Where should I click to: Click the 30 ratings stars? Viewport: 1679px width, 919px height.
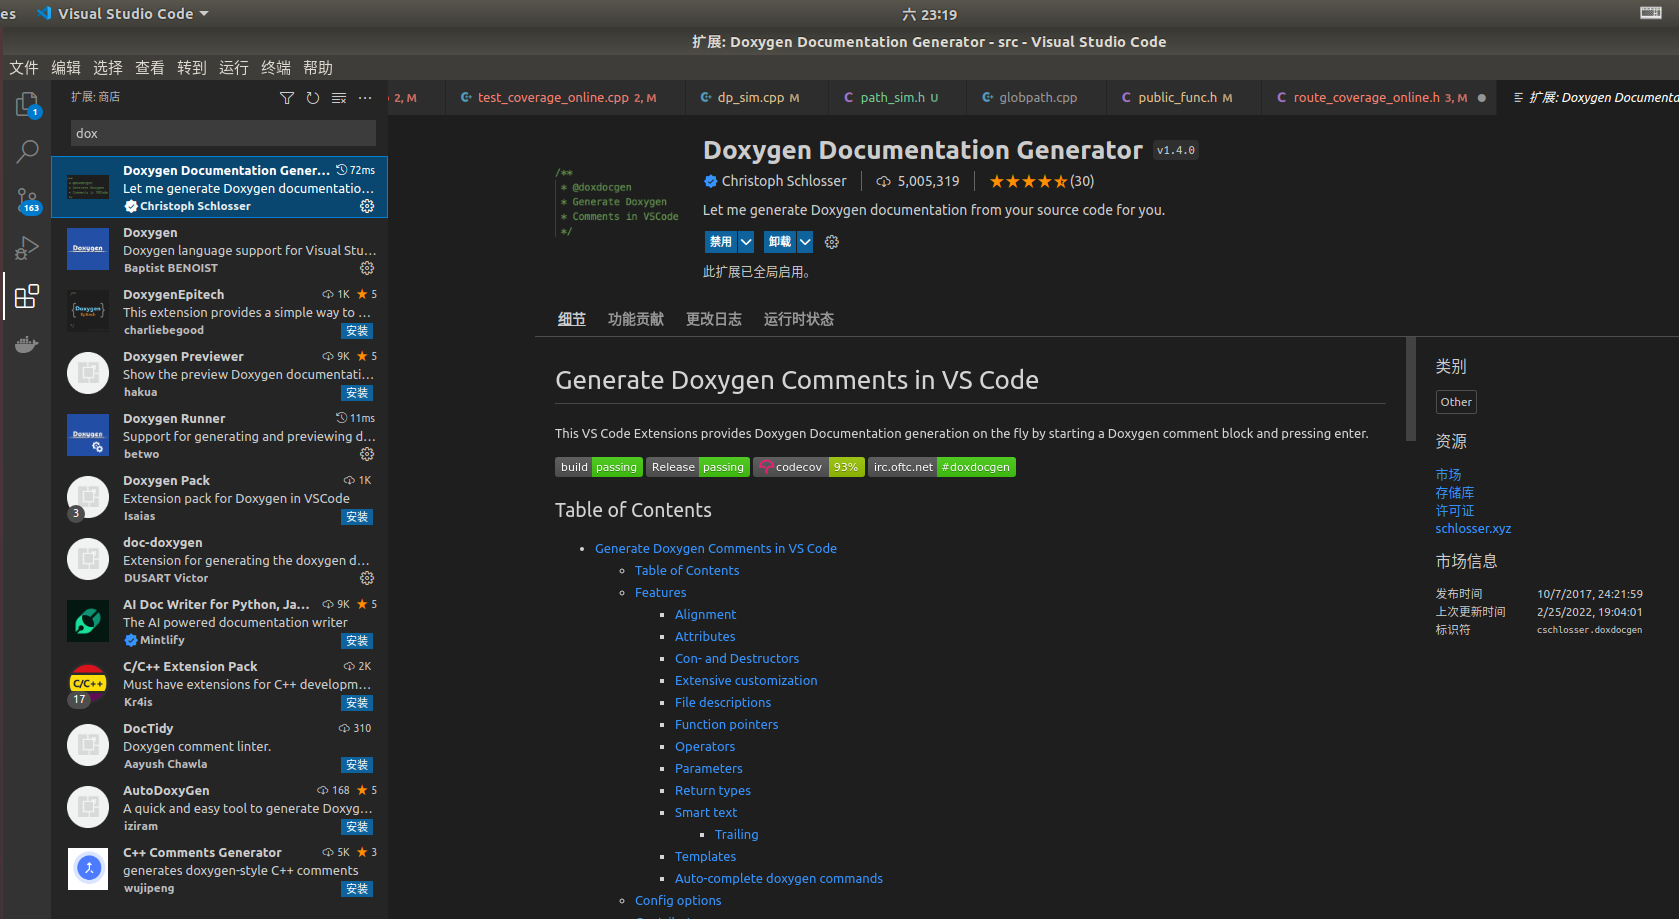[1041, 181]
